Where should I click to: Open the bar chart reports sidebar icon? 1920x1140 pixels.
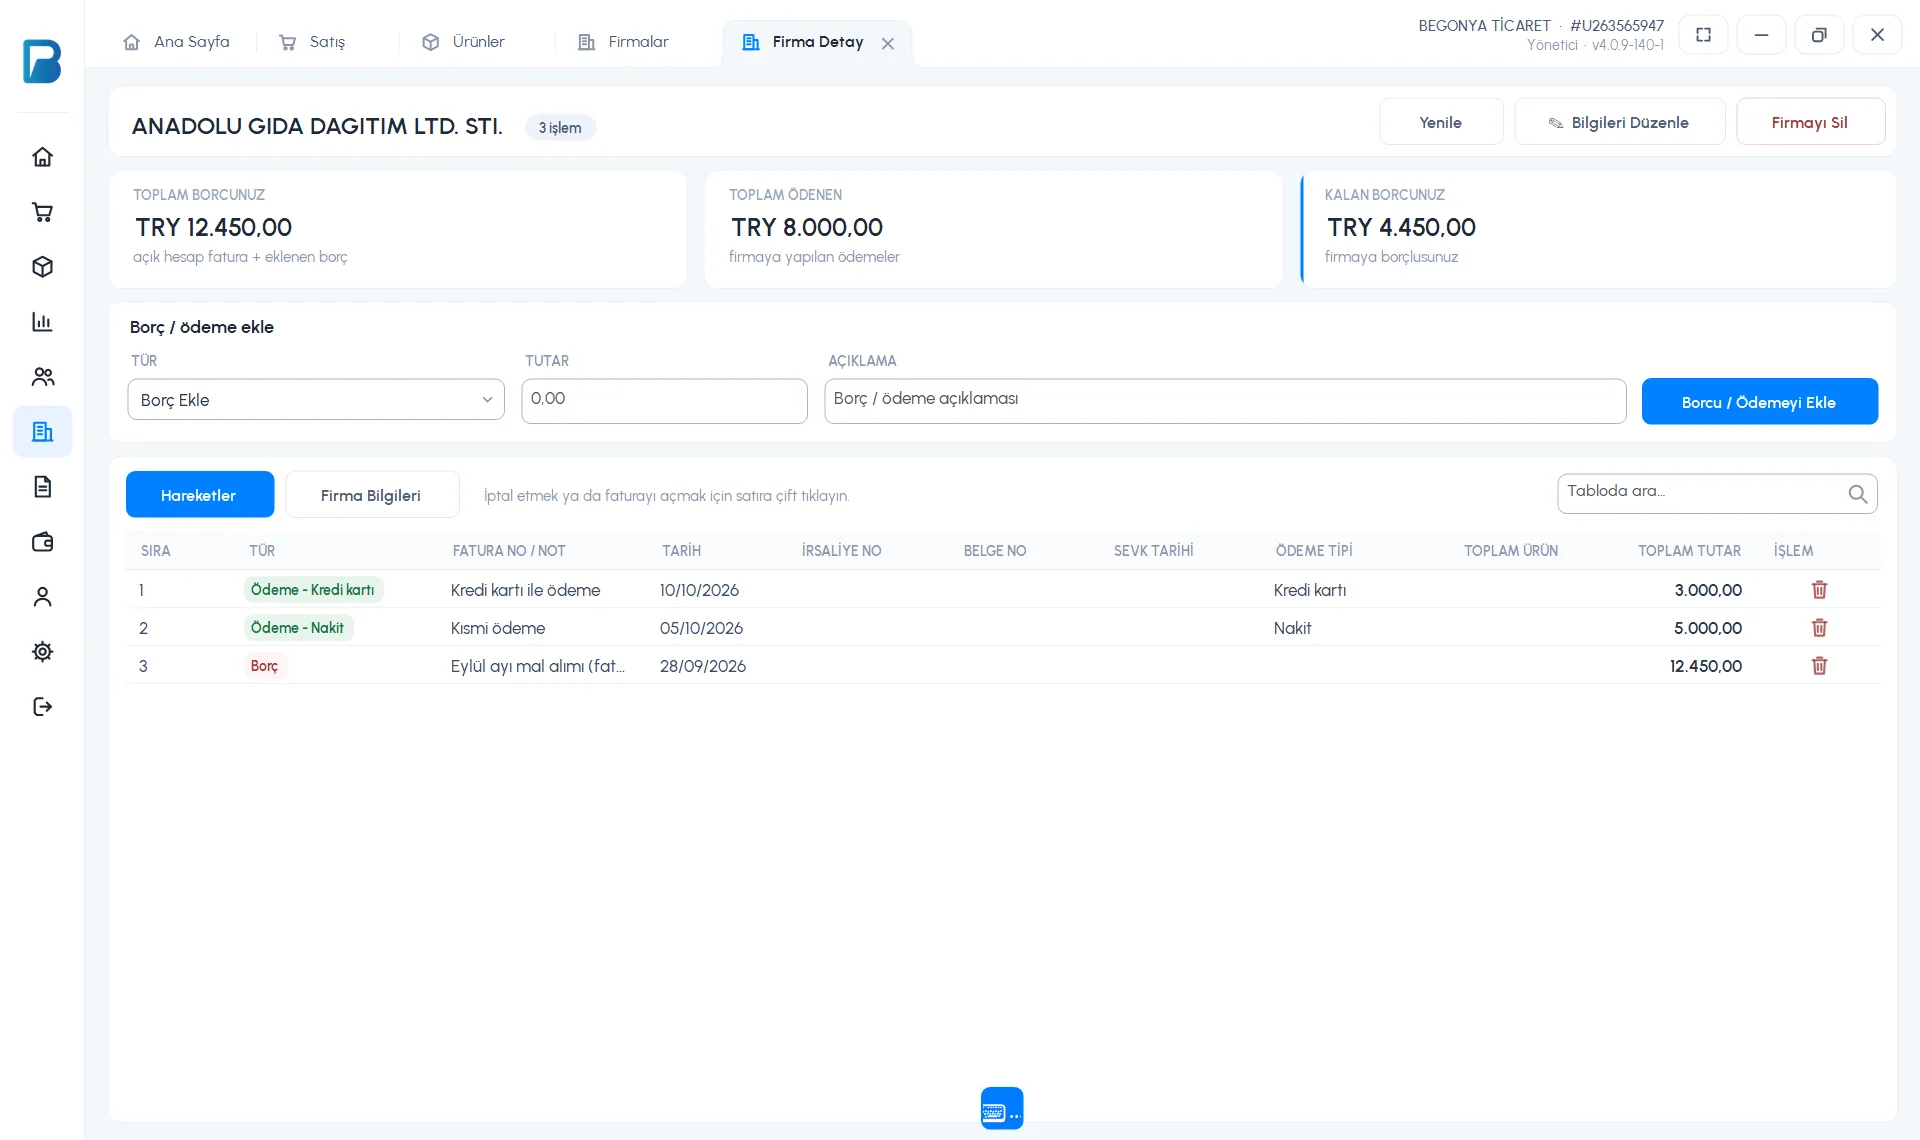[x=42, y=322]
